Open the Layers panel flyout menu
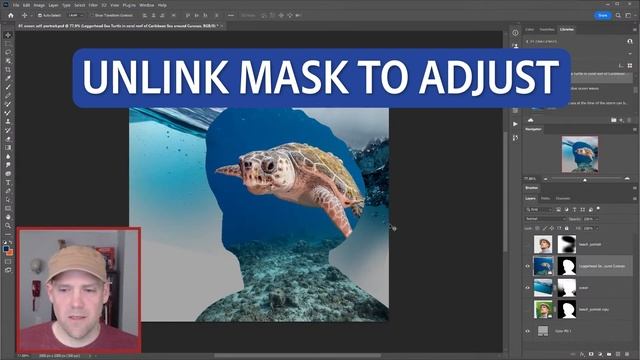Viewport: 640px width, 360px height. click(635, 198)
